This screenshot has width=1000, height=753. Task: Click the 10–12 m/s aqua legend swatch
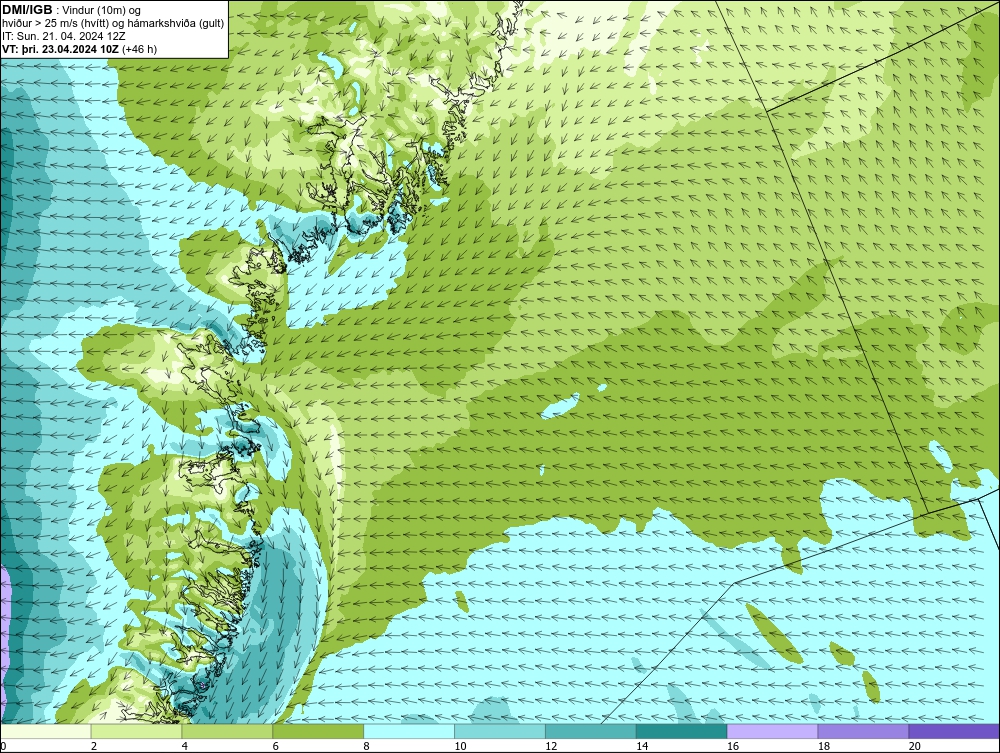pos(500,731)
